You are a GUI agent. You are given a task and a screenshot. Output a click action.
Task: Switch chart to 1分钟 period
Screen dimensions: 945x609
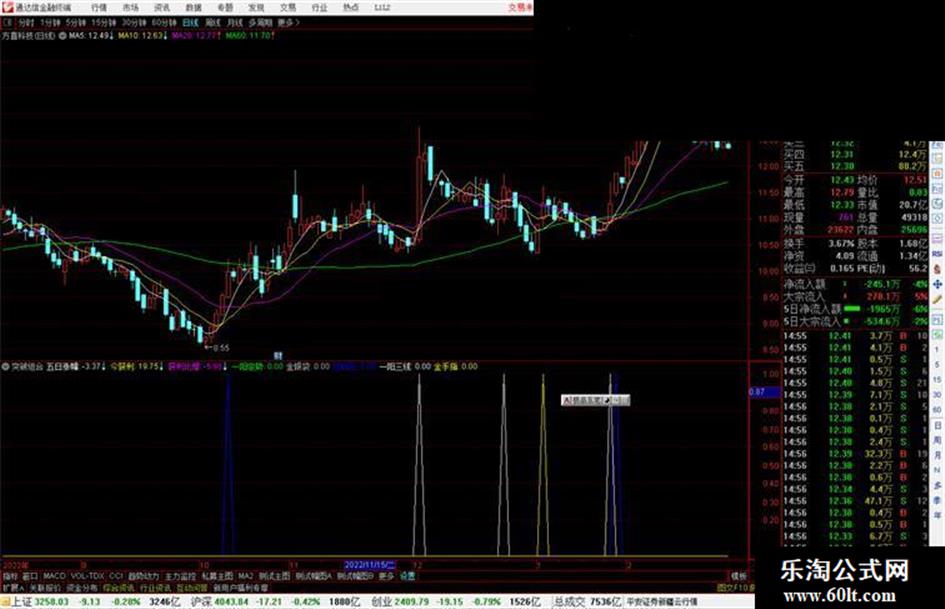(50, 23)
